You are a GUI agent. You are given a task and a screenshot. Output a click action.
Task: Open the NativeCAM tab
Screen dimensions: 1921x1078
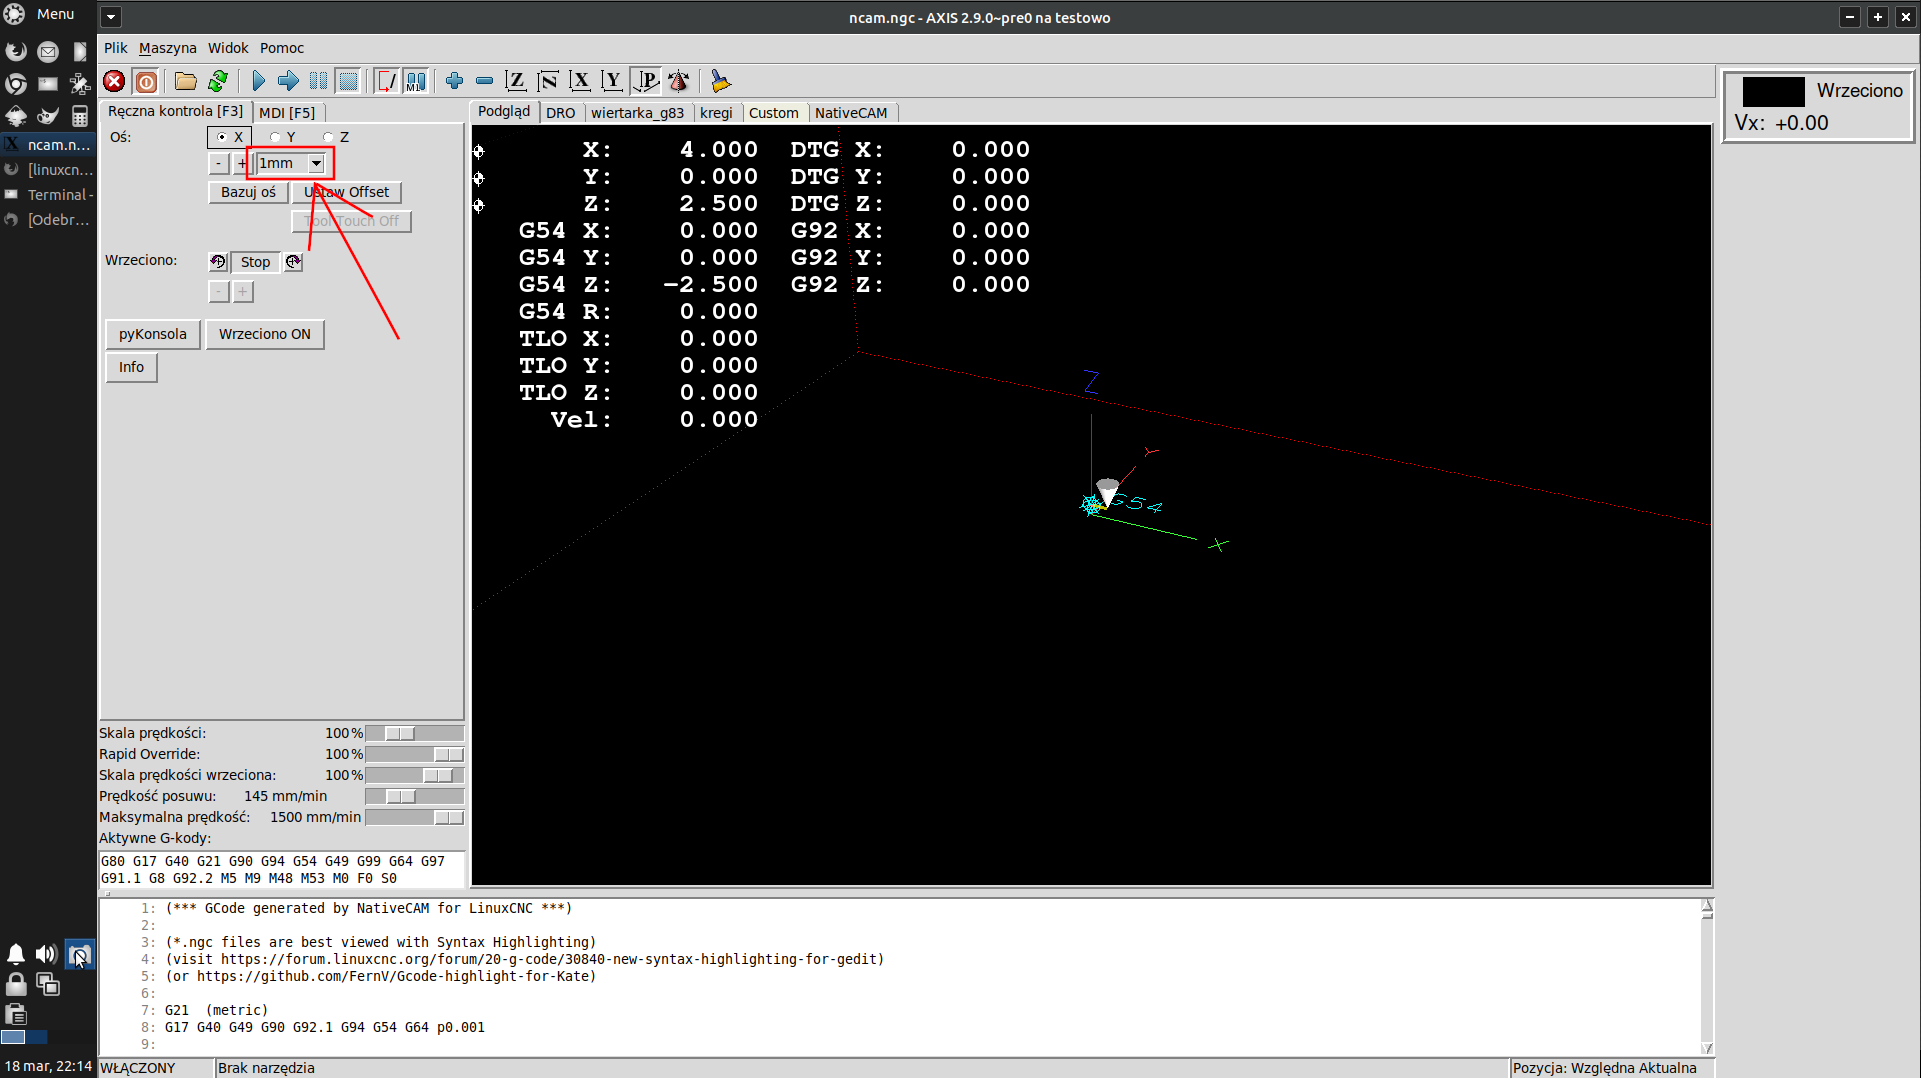click(851, 113)
